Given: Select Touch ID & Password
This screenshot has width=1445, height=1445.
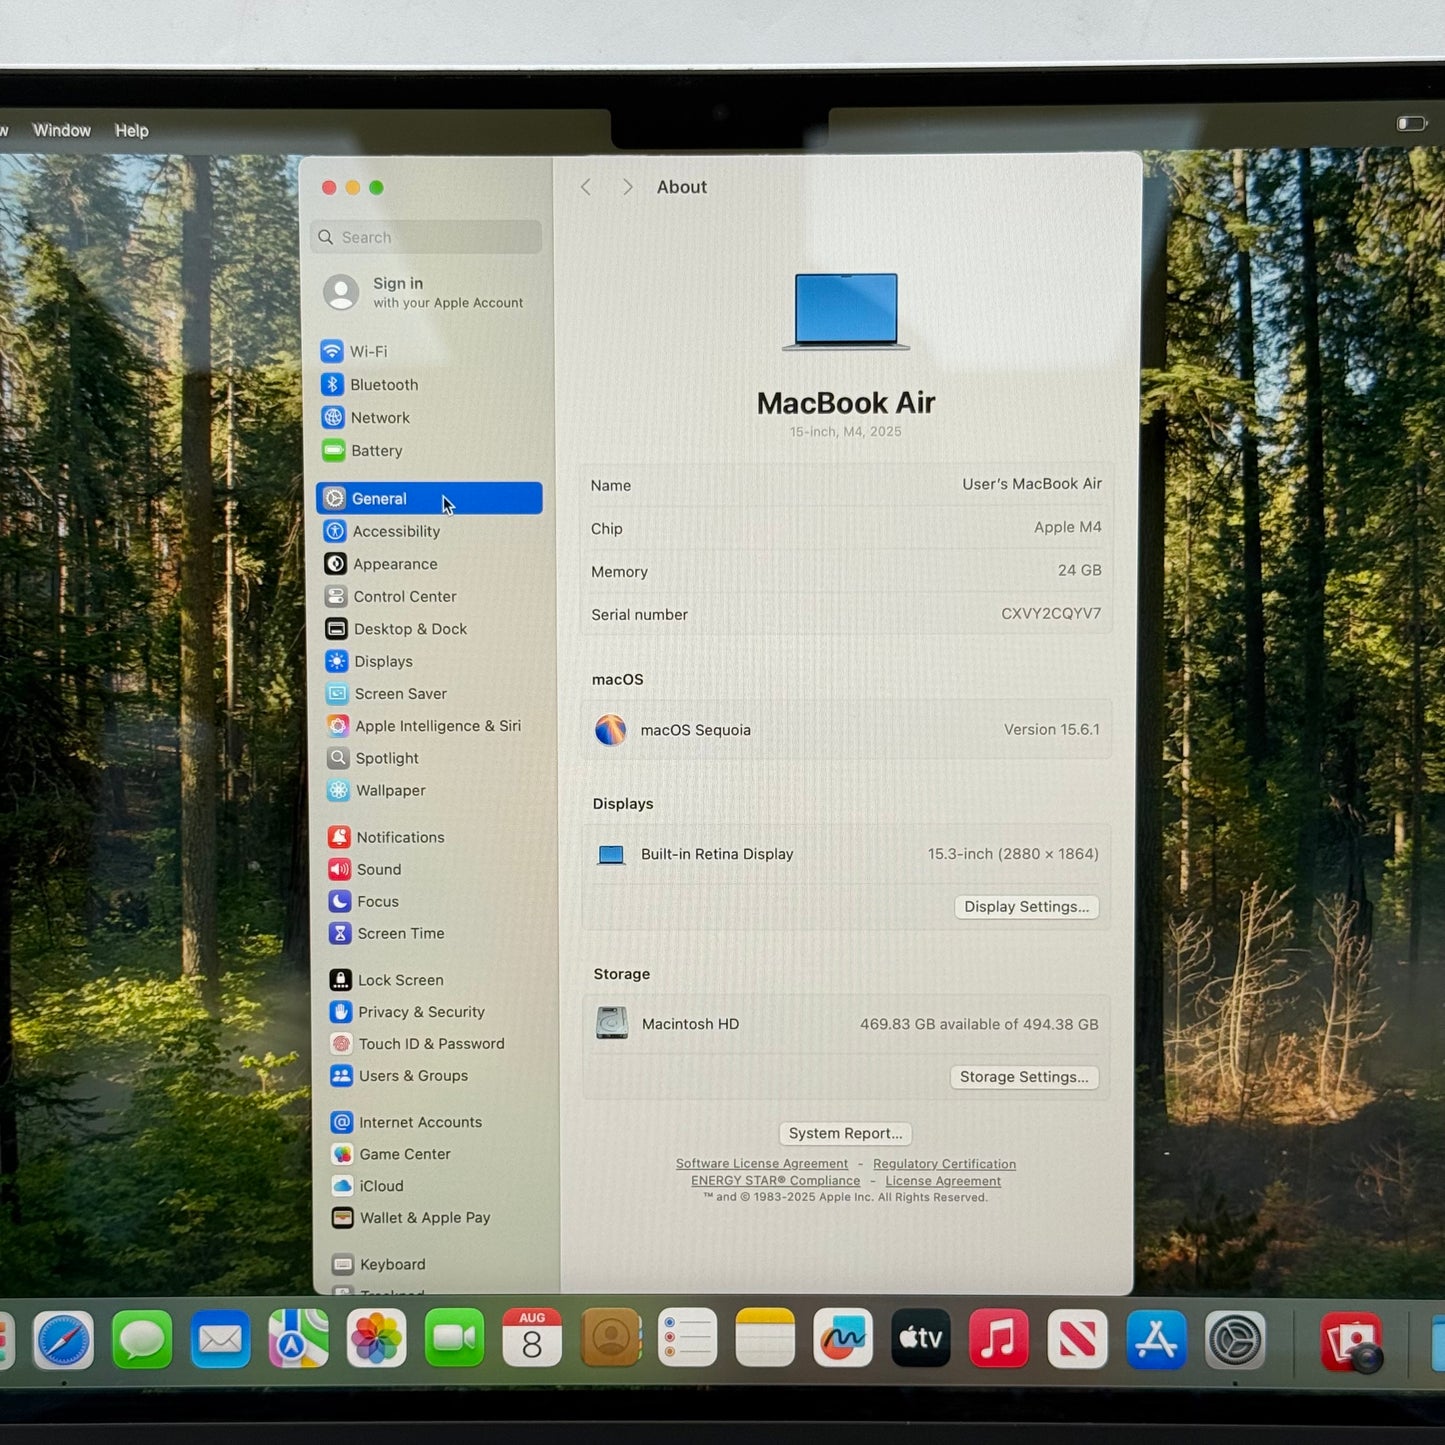Looking at the screenshot, I should pyautogui.click(x=417, y=1044).
